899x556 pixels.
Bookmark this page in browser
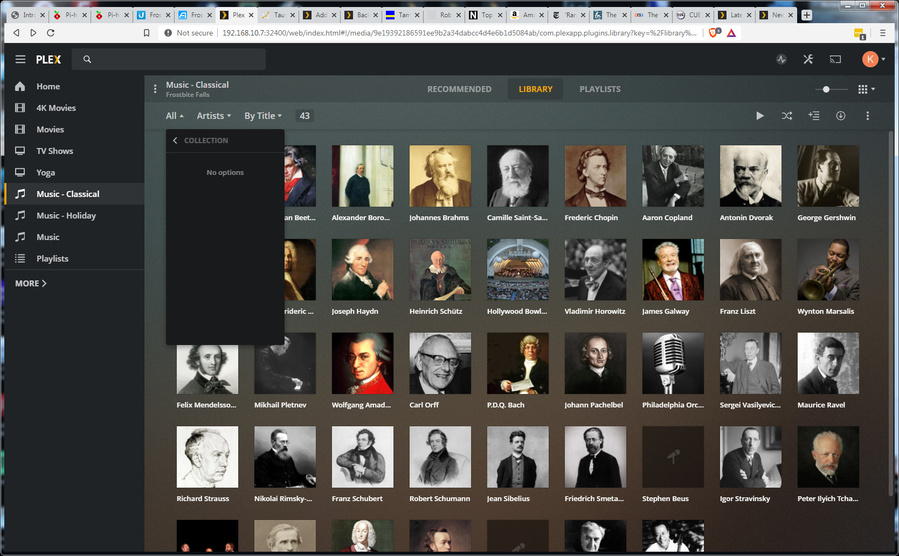coord(146,33)
